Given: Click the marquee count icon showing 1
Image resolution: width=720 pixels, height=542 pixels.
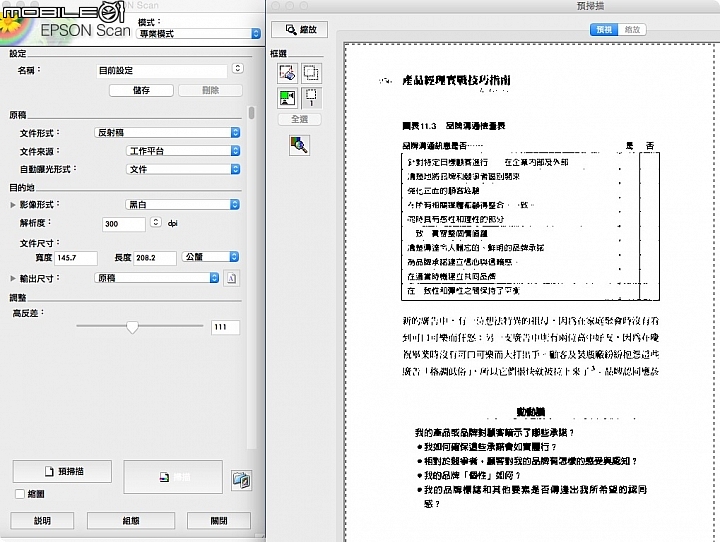Looking at the screenshot, I should tap(311, 98).
